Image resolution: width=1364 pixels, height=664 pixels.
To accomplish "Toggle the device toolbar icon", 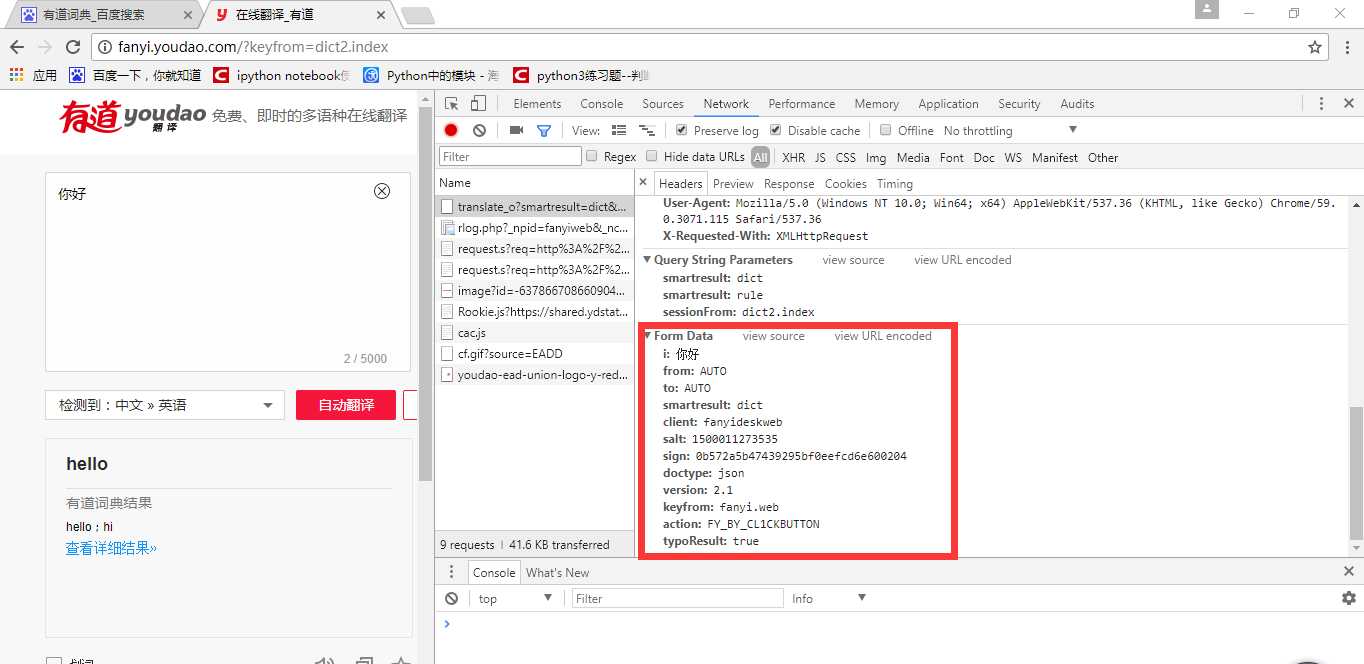I will 478,104.
